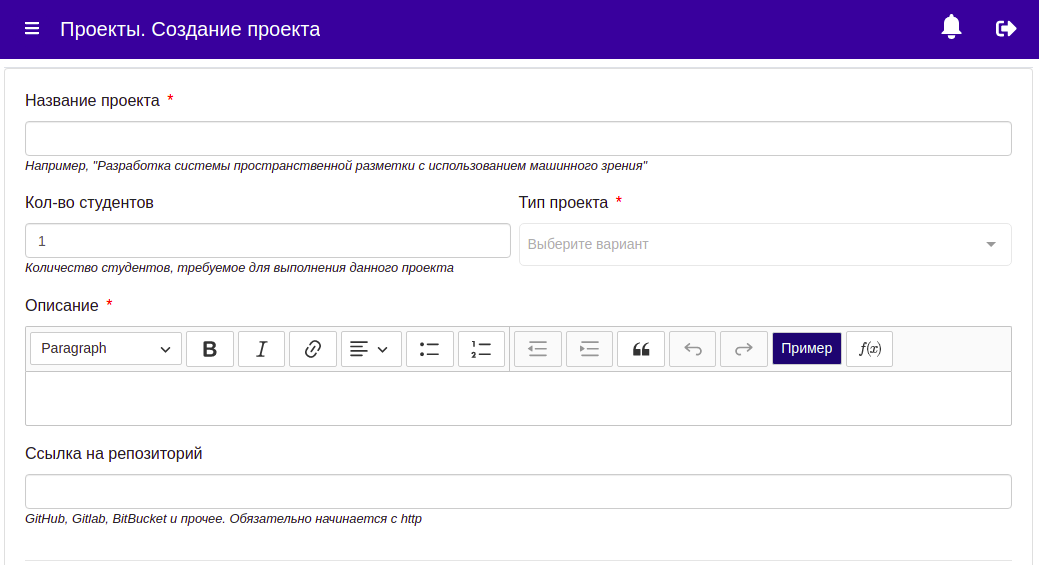Insert a block quote
Screen dimensions: 1039x565
coord(641,349)
